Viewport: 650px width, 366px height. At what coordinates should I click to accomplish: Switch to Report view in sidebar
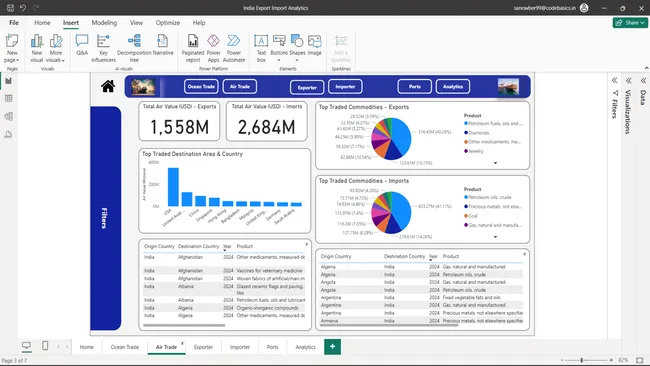click(8, 81)
